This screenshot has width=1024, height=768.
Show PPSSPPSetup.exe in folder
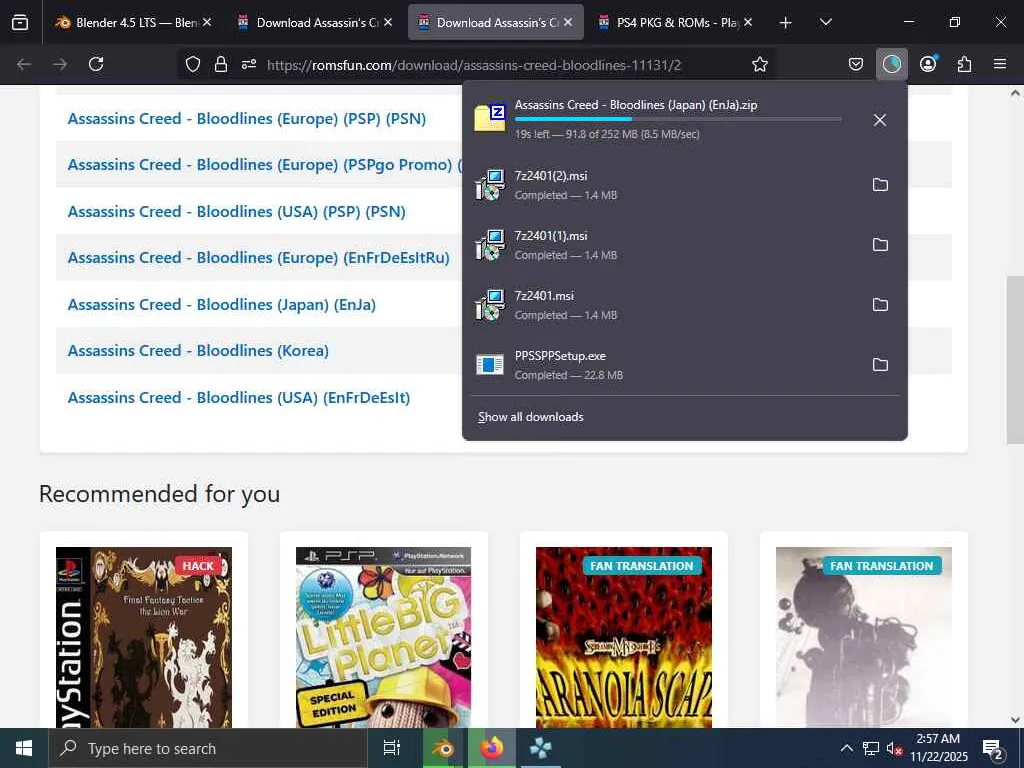[880, 365]
